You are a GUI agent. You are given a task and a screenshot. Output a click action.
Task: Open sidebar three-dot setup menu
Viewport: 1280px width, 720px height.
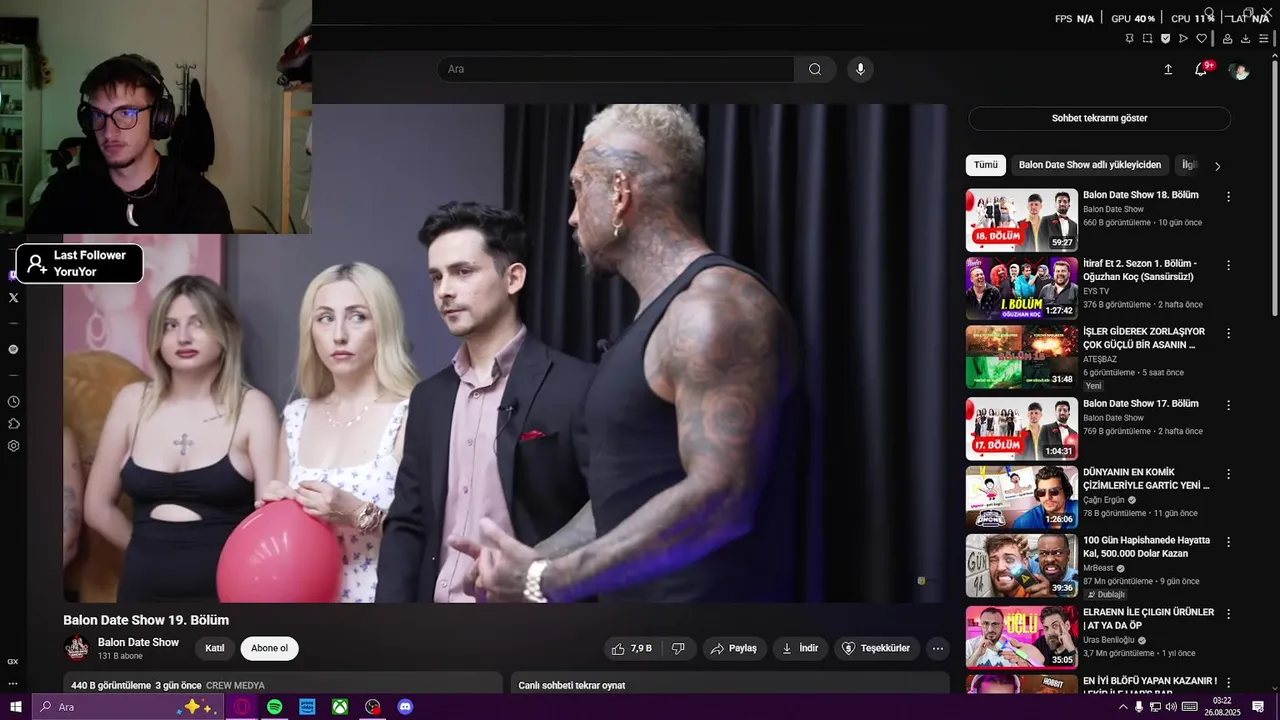pos(13,684)
